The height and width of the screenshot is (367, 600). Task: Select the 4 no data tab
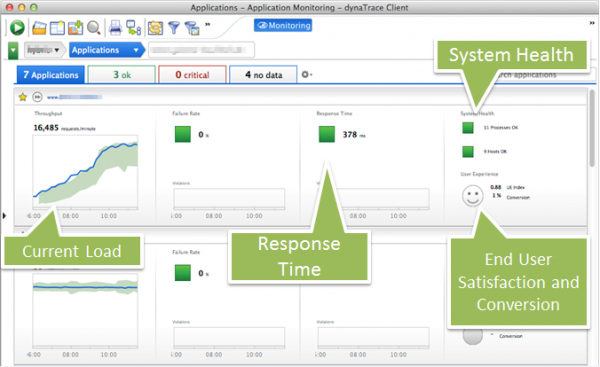pos(263,75)
